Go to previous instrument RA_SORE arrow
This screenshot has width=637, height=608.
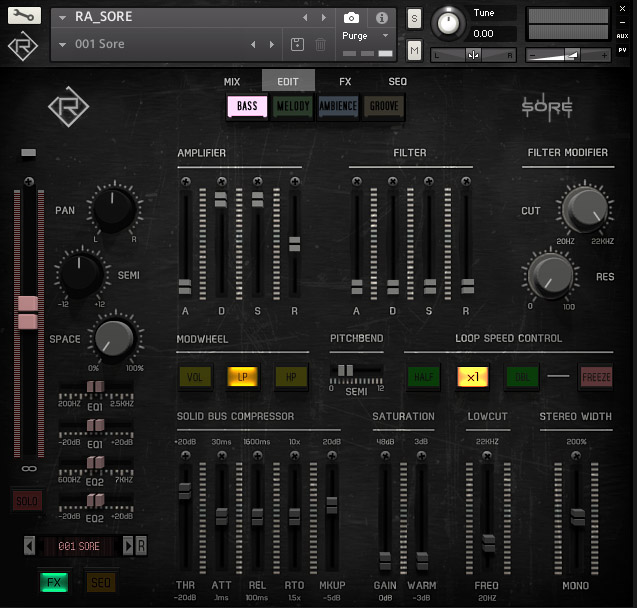click(x=305, y=17)
